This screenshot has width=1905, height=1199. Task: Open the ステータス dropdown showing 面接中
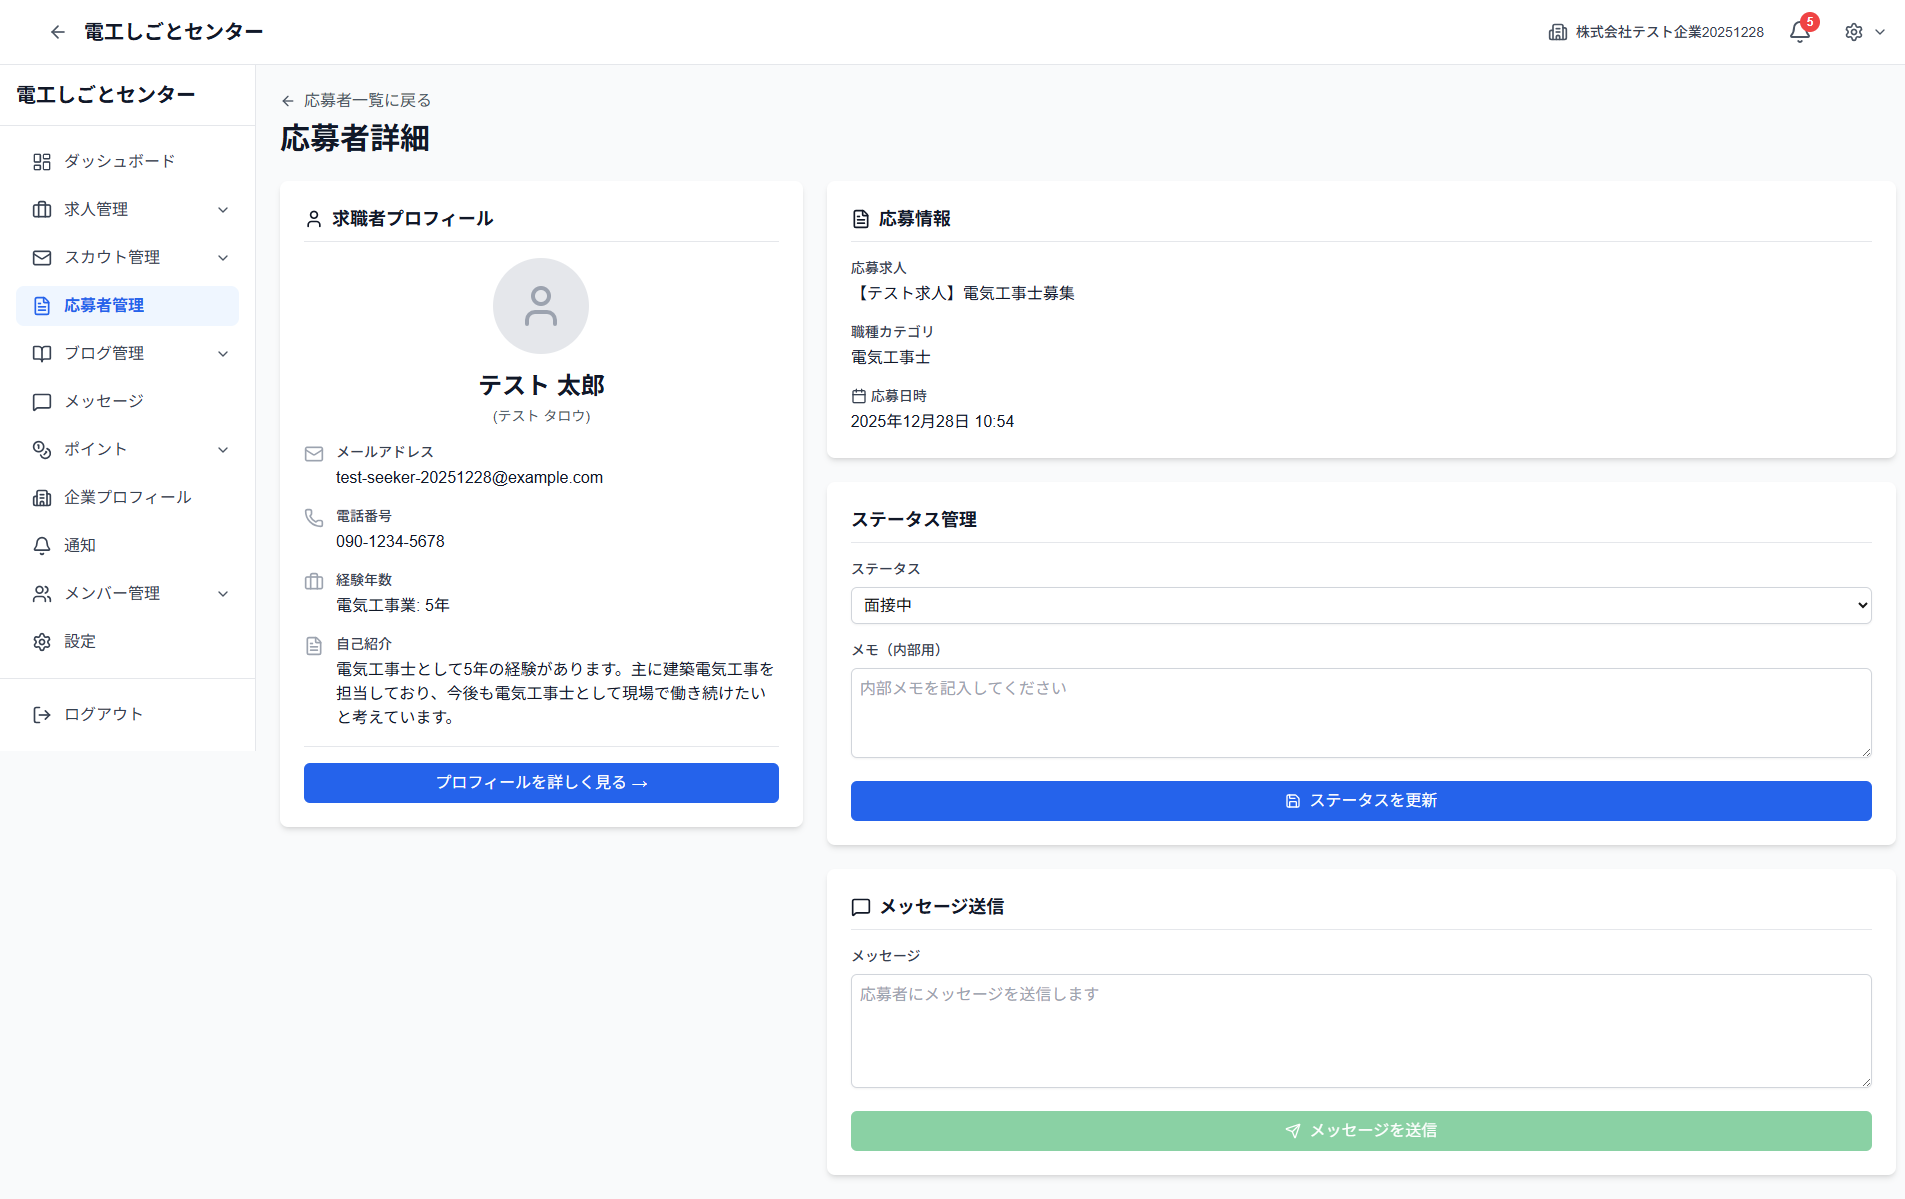(x=1359, y=604)
